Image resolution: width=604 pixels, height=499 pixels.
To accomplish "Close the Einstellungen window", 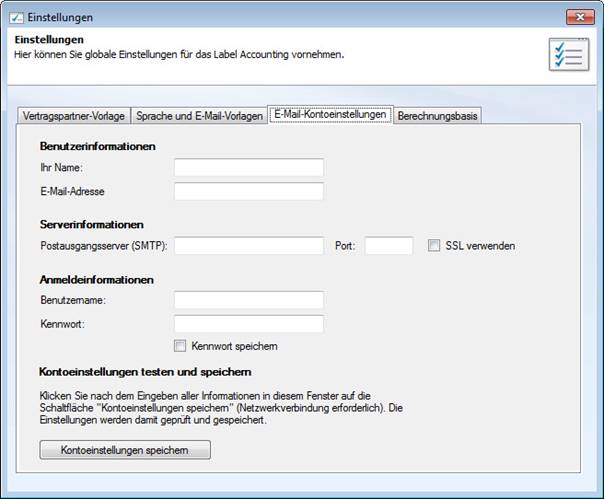I will point(580,17).
